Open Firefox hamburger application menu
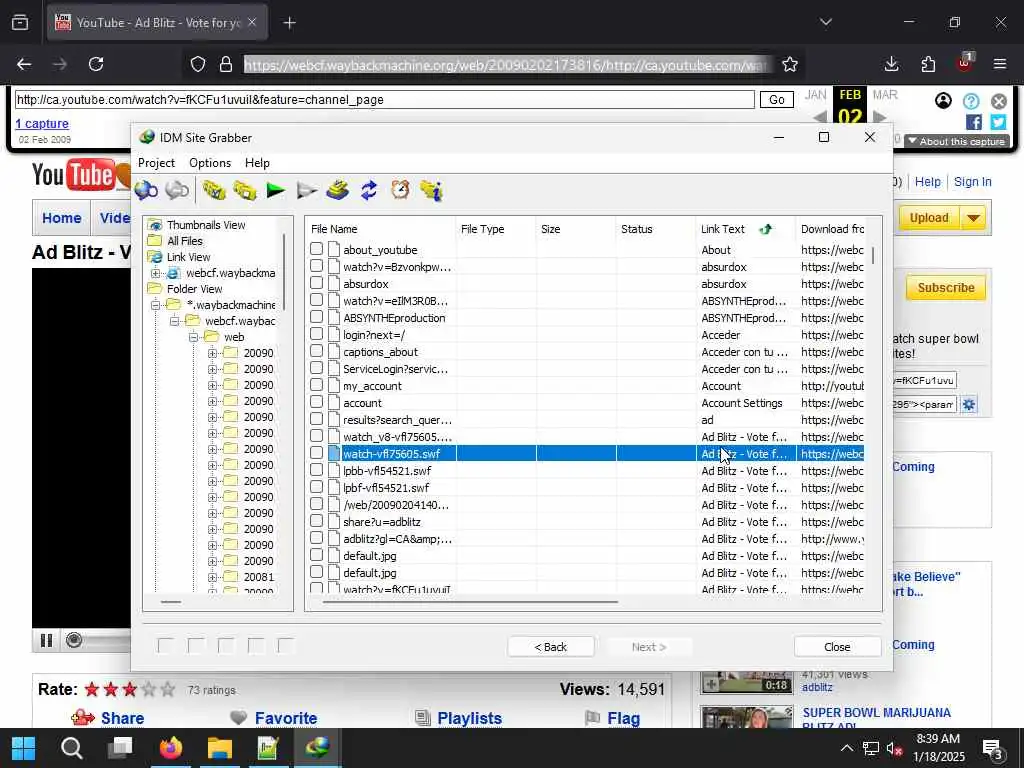The height and width of the screenshot is (768, 1024). [1000, 64]
